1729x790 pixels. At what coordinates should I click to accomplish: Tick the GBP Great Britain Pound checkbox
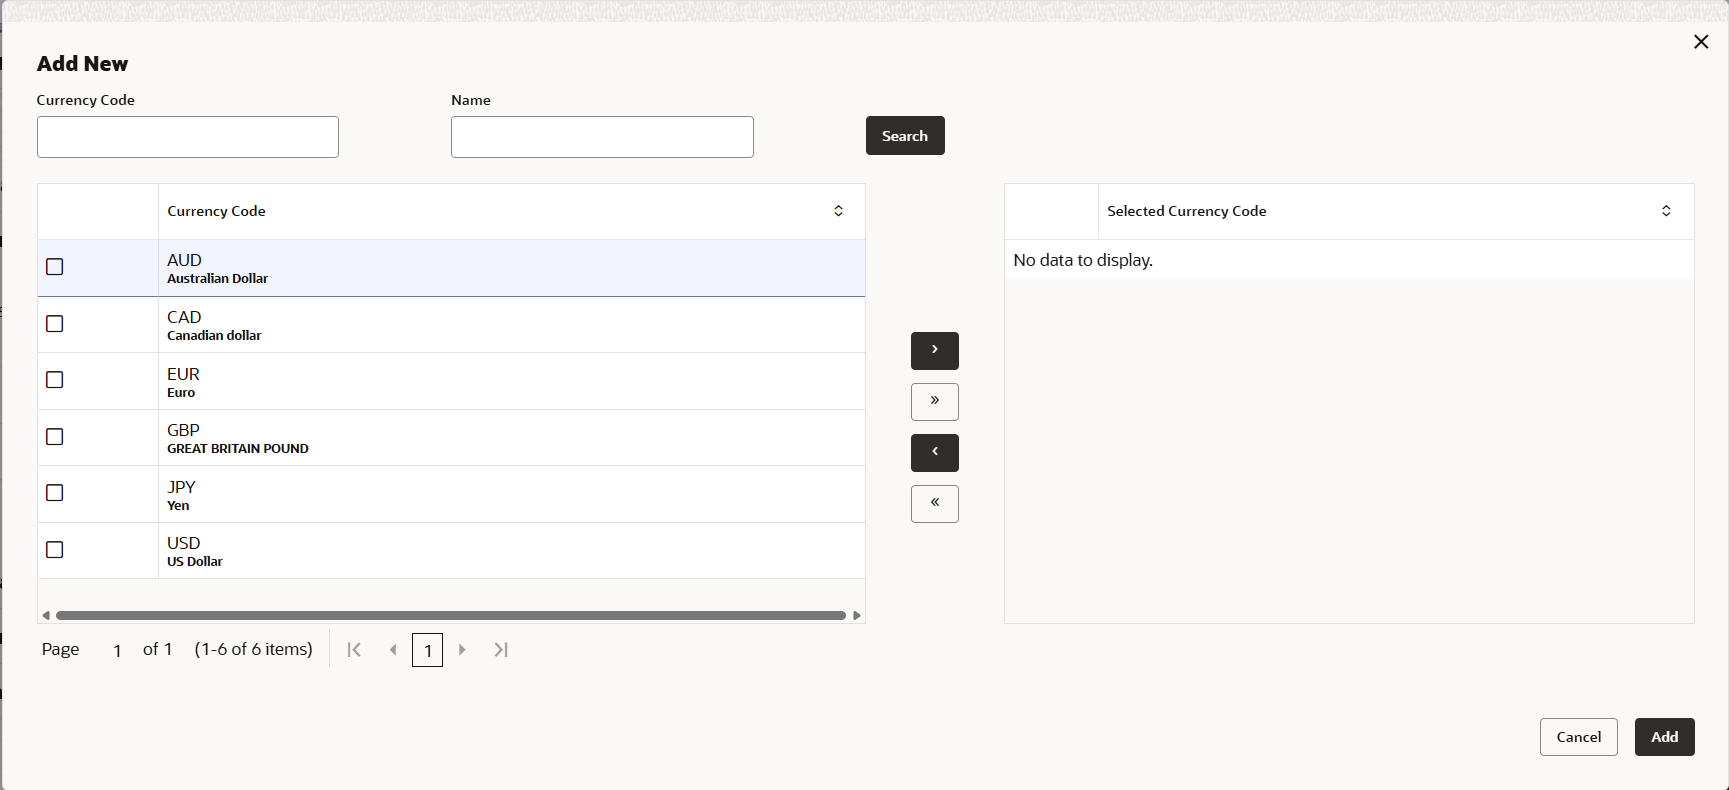(x=55, y=437)
